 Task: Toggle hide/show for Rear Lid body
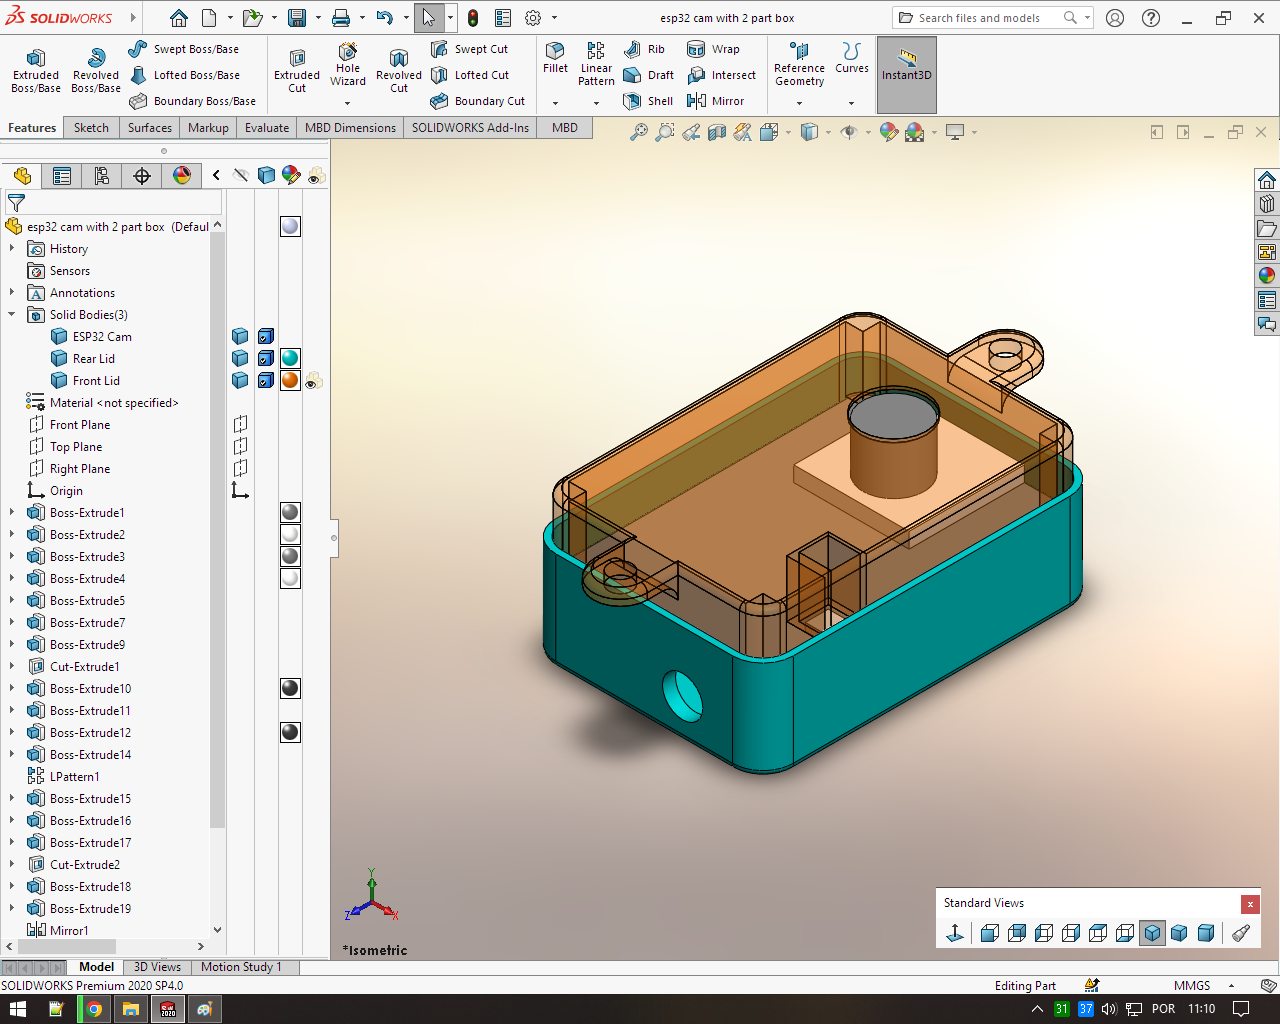coord(240,358)
